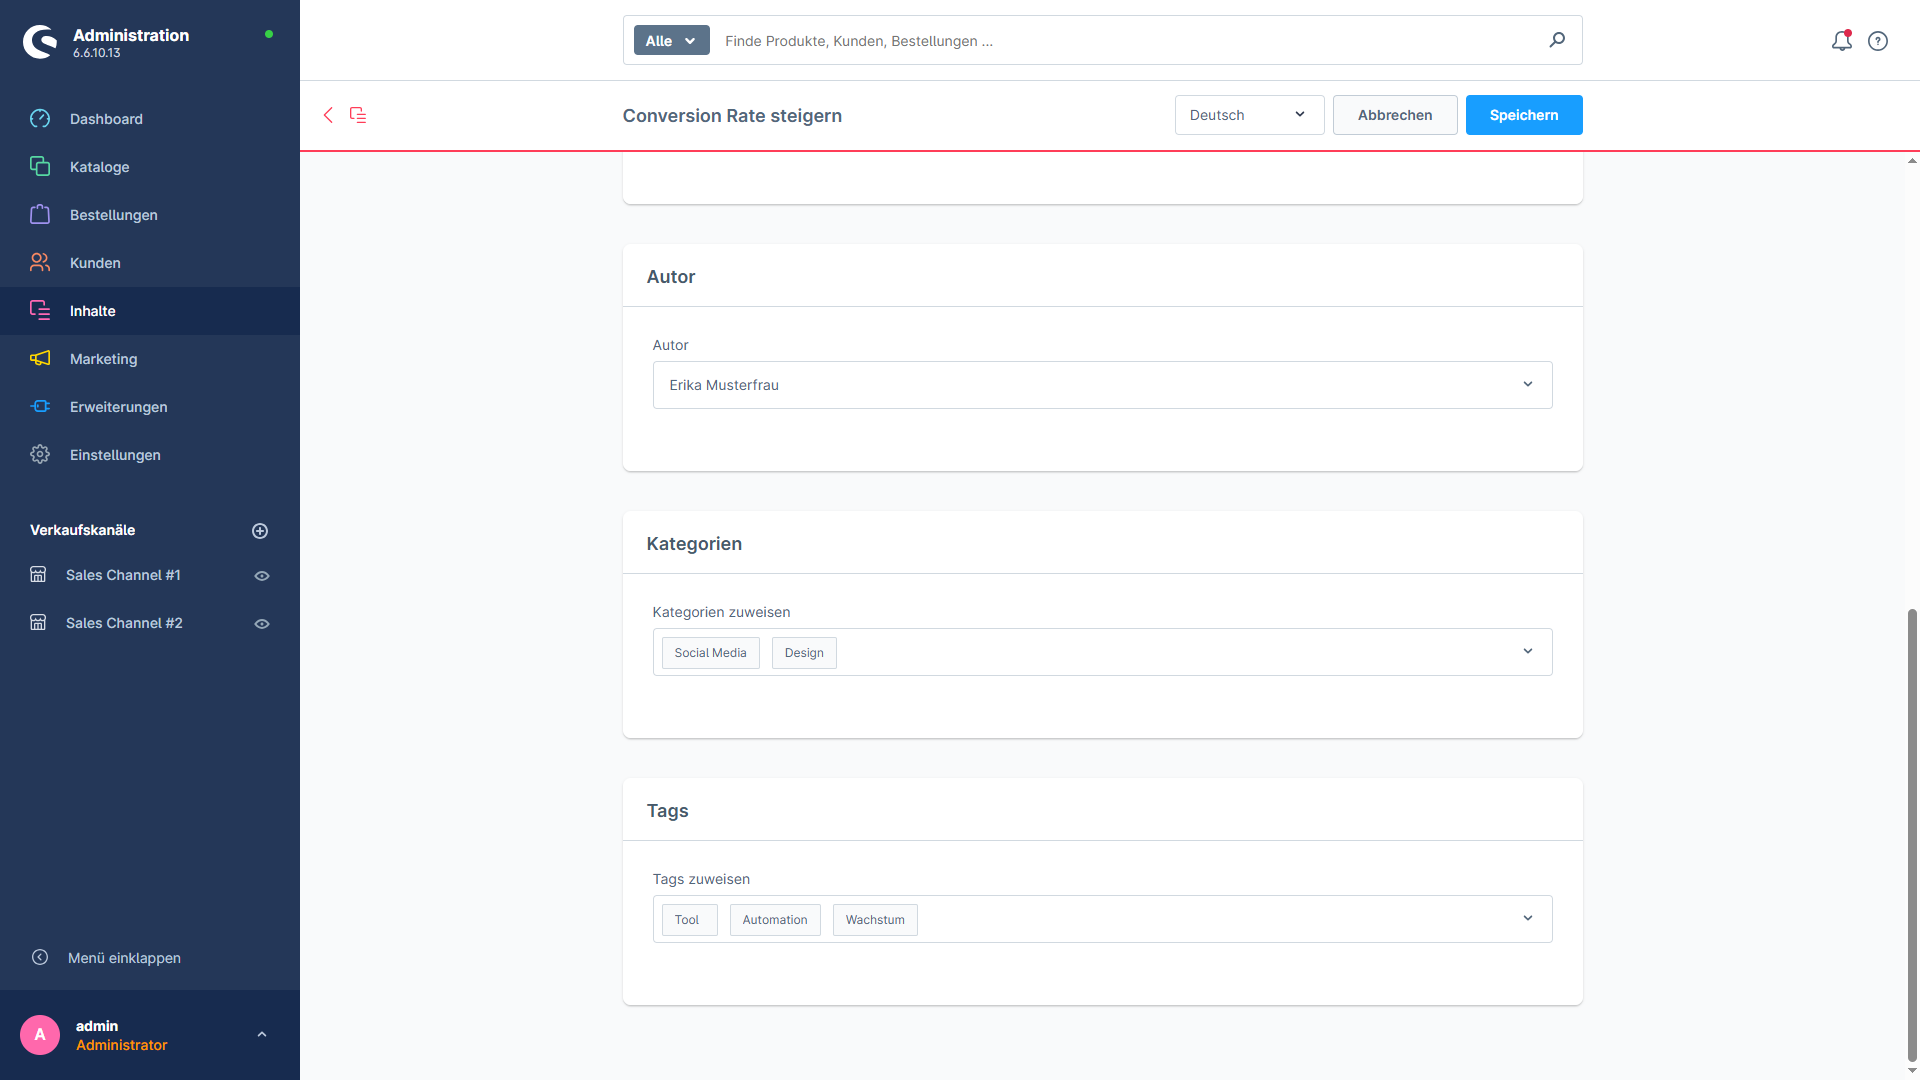The height and width of the screenshot is (1080, 1920).
Task: Open Sales Channel #2 link
Action: click(124, 623)
